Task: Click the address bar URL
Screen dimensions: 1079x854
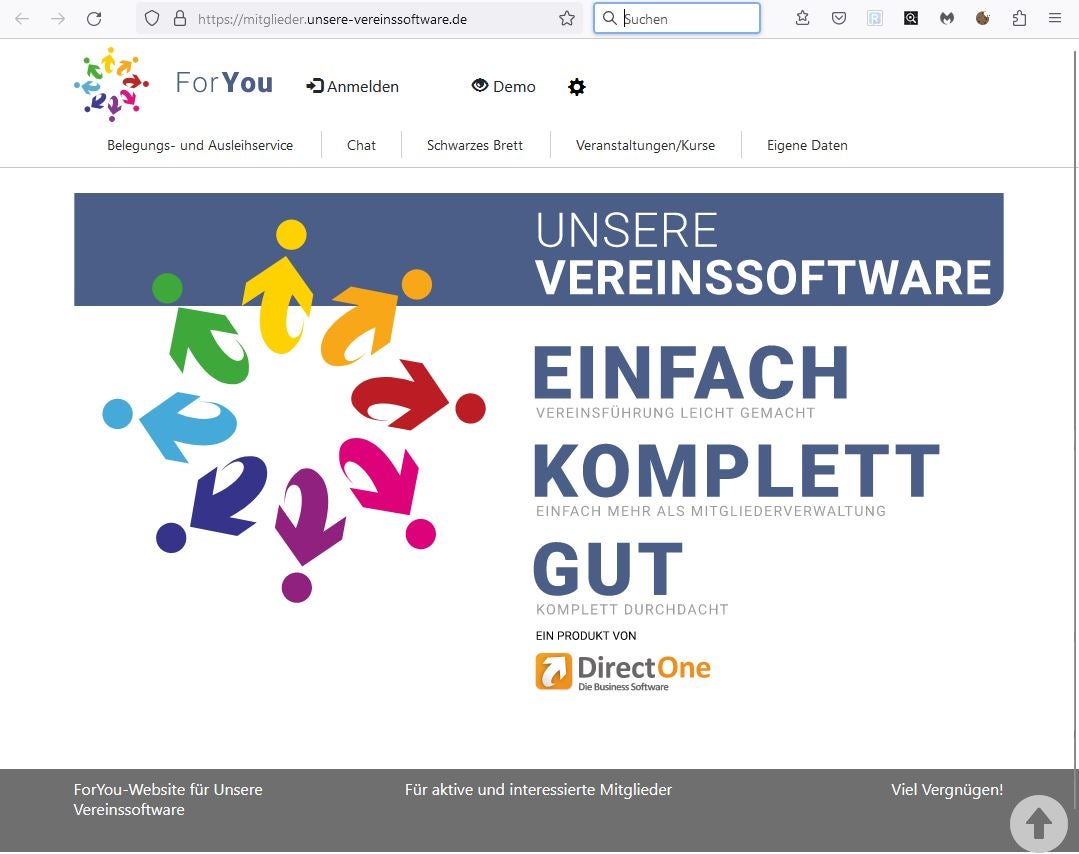Action: click(332, 19)
